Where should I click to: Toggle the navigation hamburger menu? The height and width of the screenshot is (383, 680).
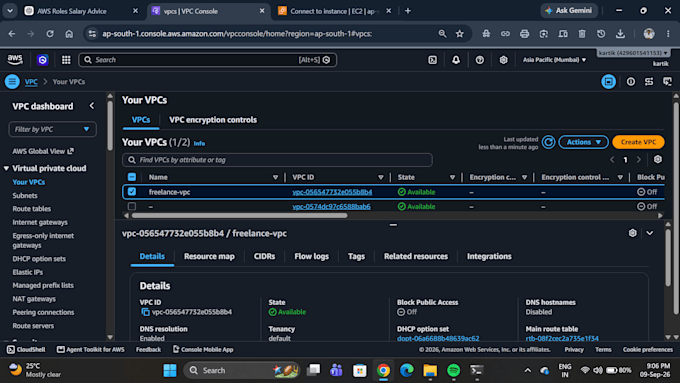click(x=12, y=82)
